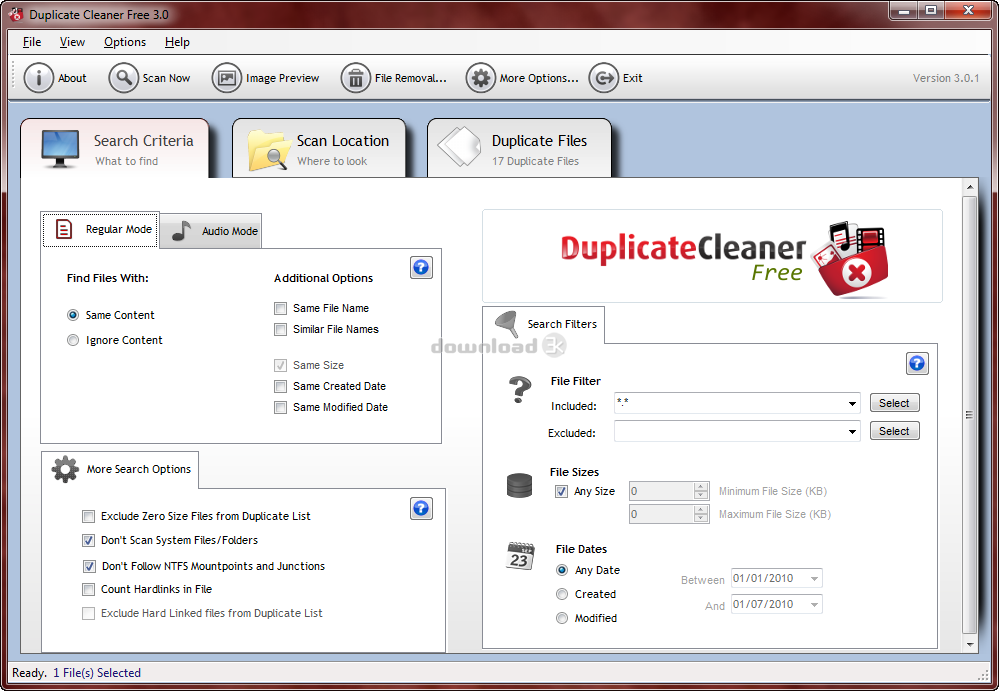Click the Minimum File Size input field

661,491
